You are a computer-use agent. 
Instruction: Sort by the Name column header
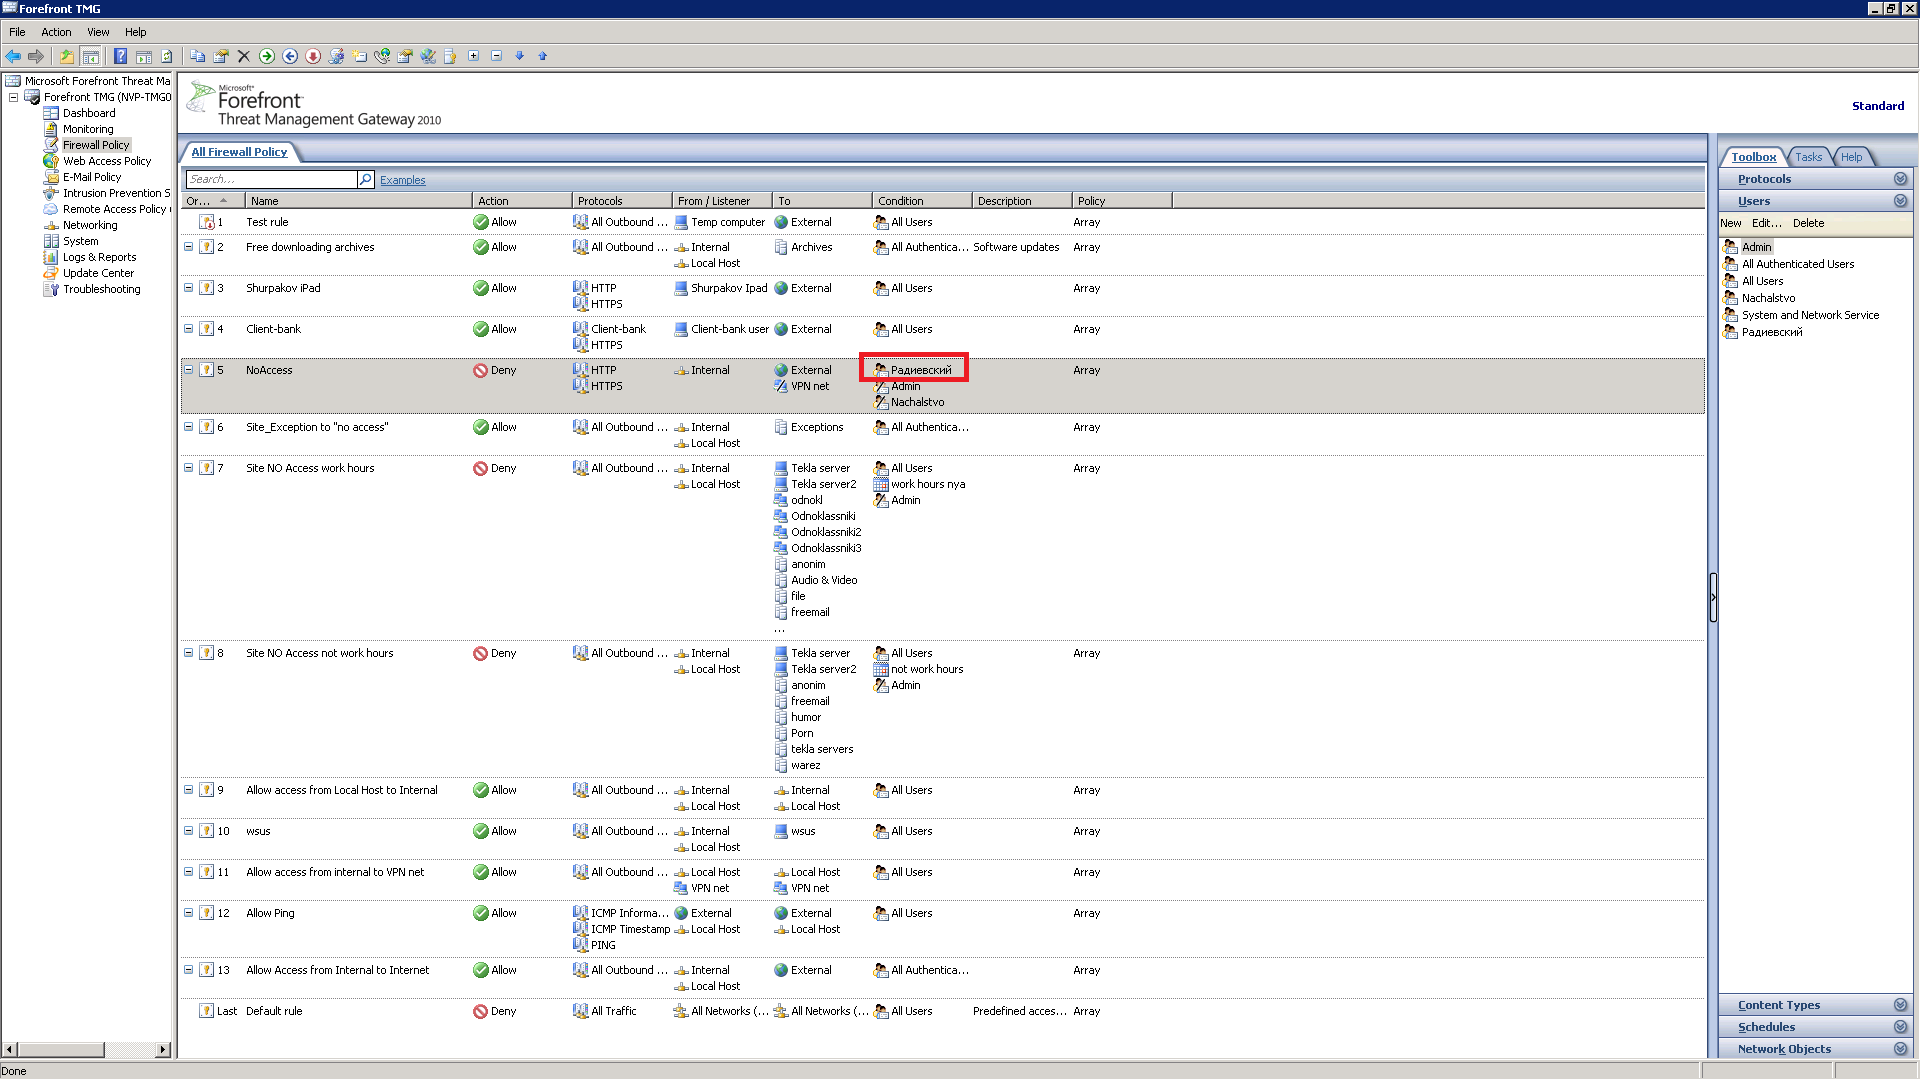coord(358,201)
